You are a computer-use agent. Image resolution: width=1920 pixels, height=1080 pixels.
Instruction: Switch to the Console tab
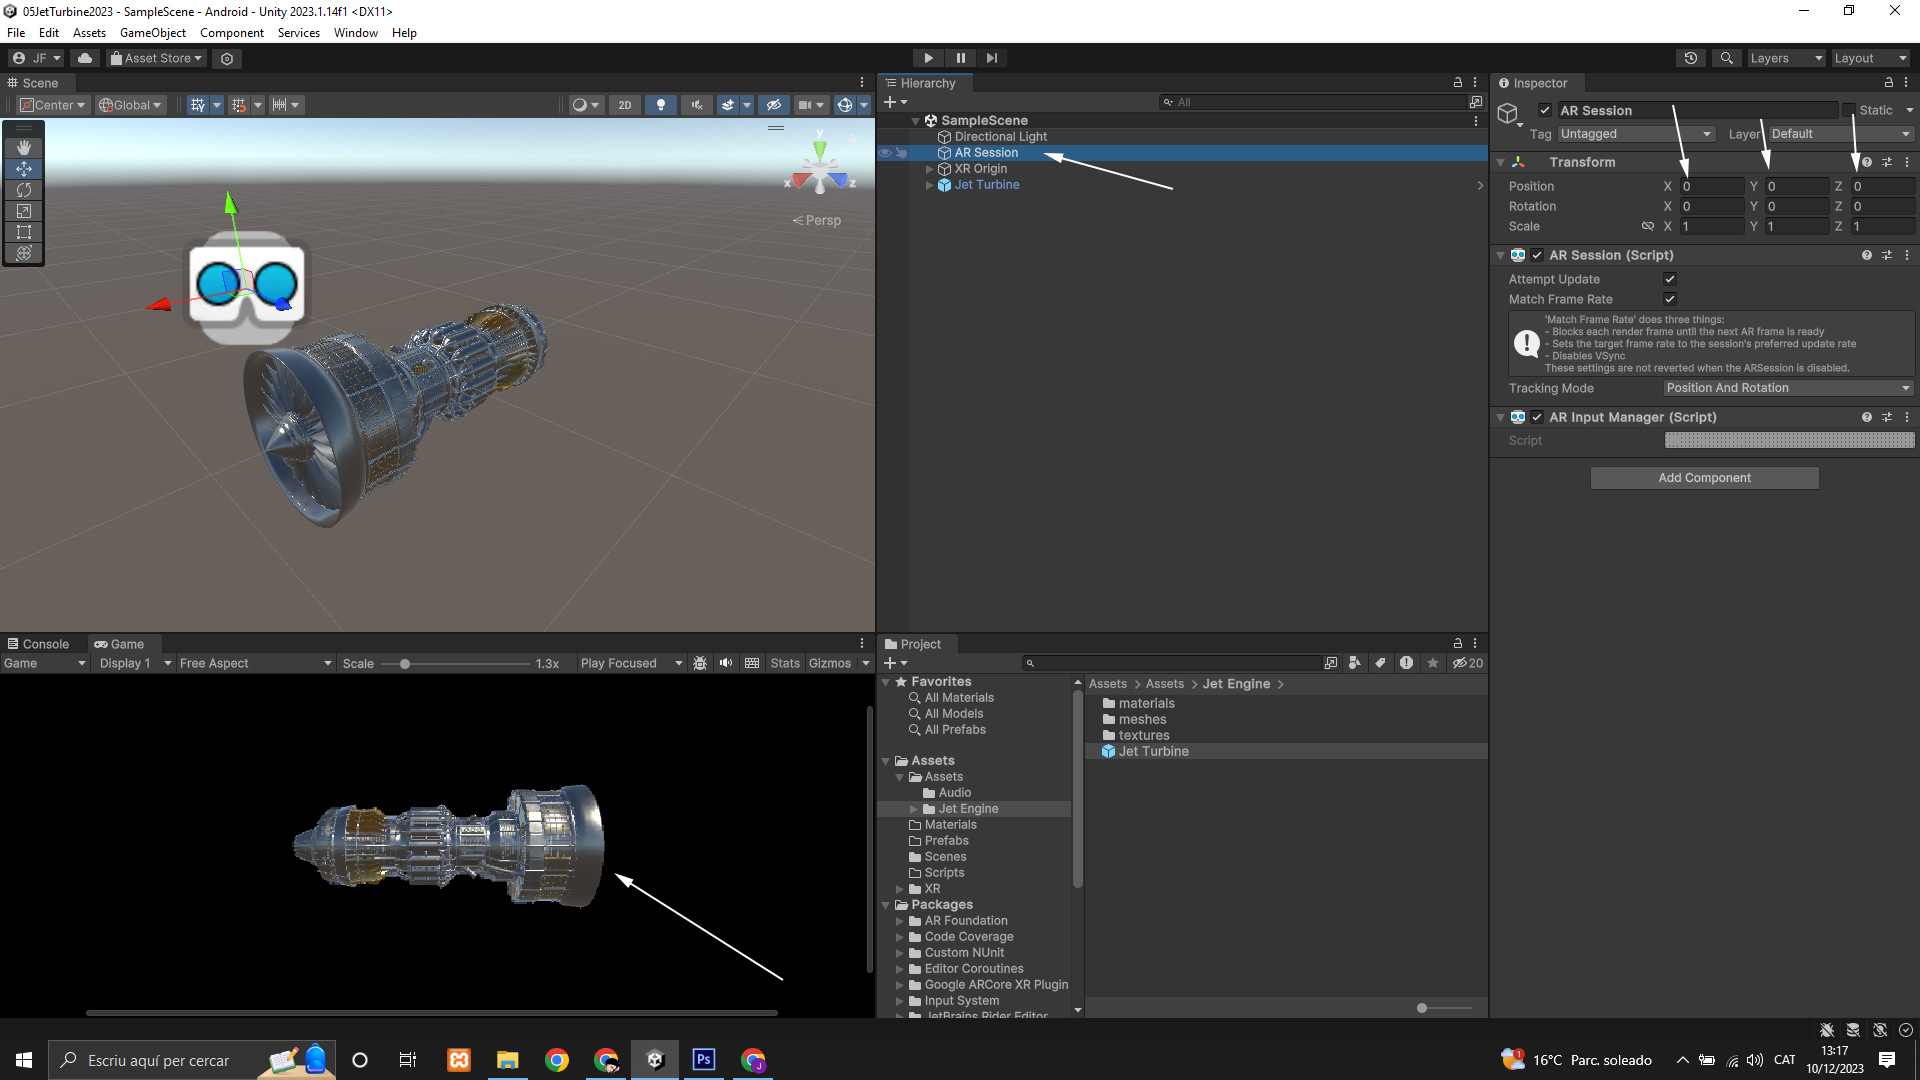tap(38, 644)
